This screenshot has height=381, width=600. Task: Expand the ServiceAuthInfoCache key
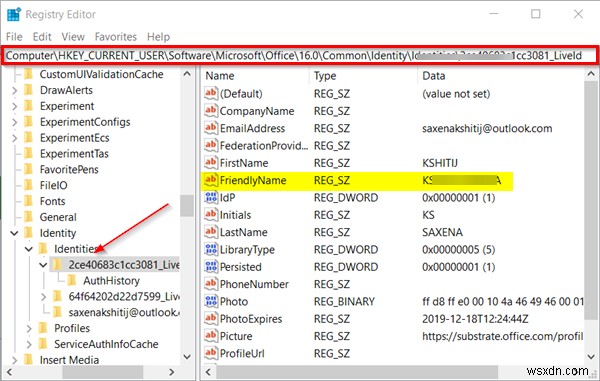click(x=29, y=344)
